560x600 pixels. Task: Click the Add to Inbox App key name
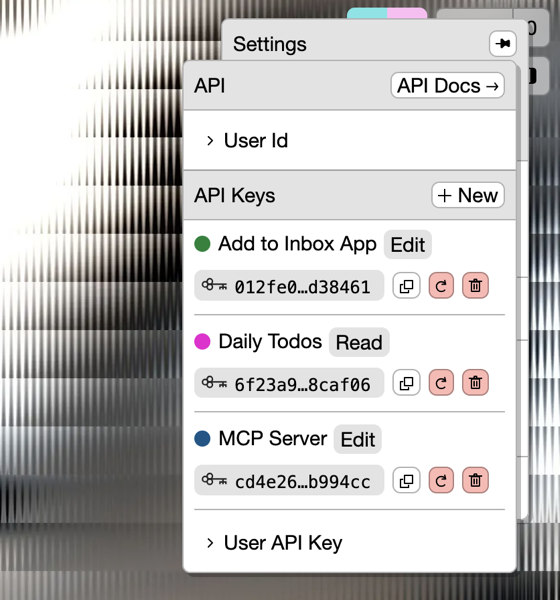pyautogui.click(x=297, y=244)
